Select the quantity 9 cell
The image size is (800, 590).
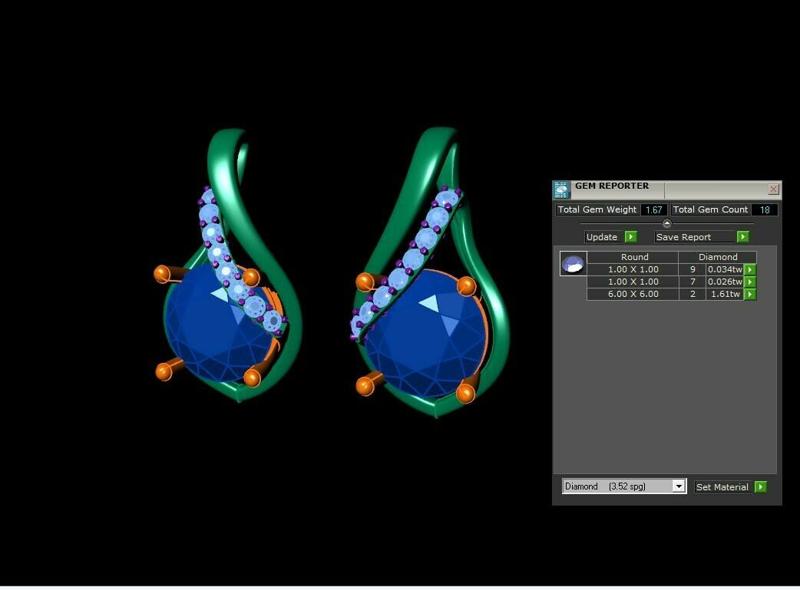click(692, 269)
